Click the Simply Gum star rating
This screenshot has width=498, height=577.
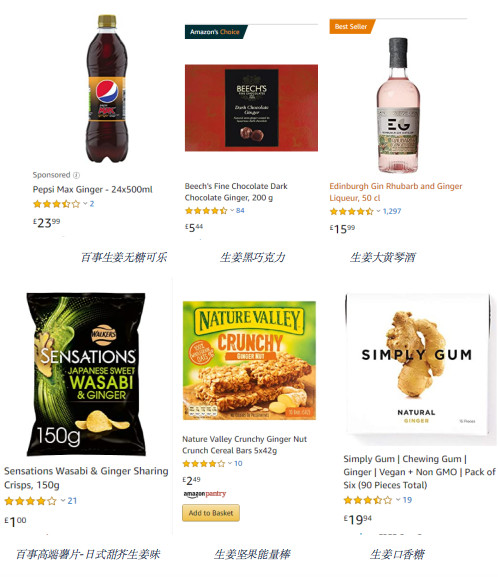[367, 500]
